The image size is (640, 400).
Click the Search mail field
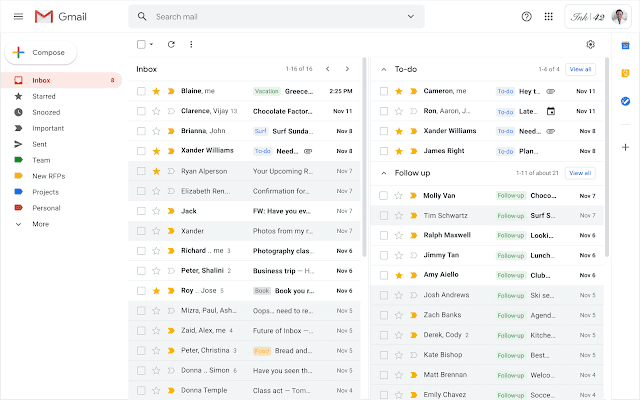pos(280,17)
